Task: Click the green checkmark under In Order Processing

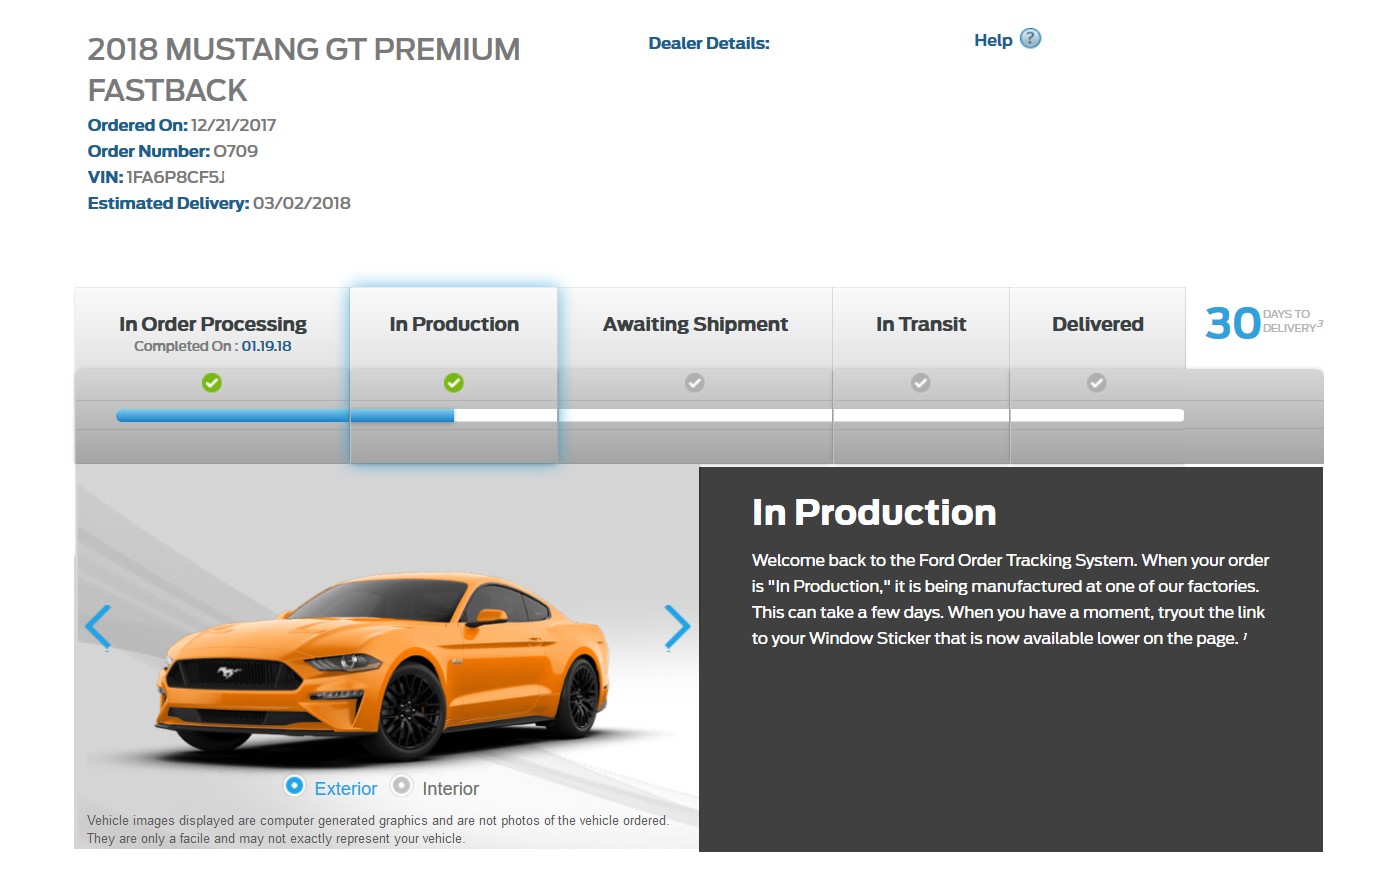Action: [212, 383]
